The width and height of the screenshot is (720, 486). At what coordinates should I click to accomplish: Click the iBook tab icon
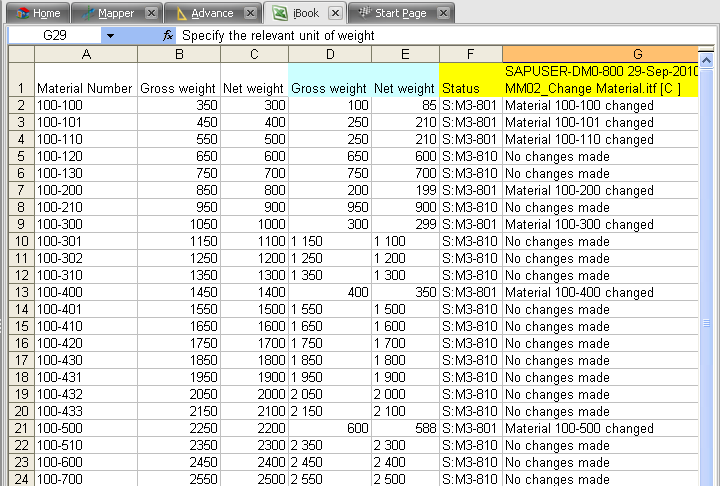pyautogui.click(x=280, y=13)
